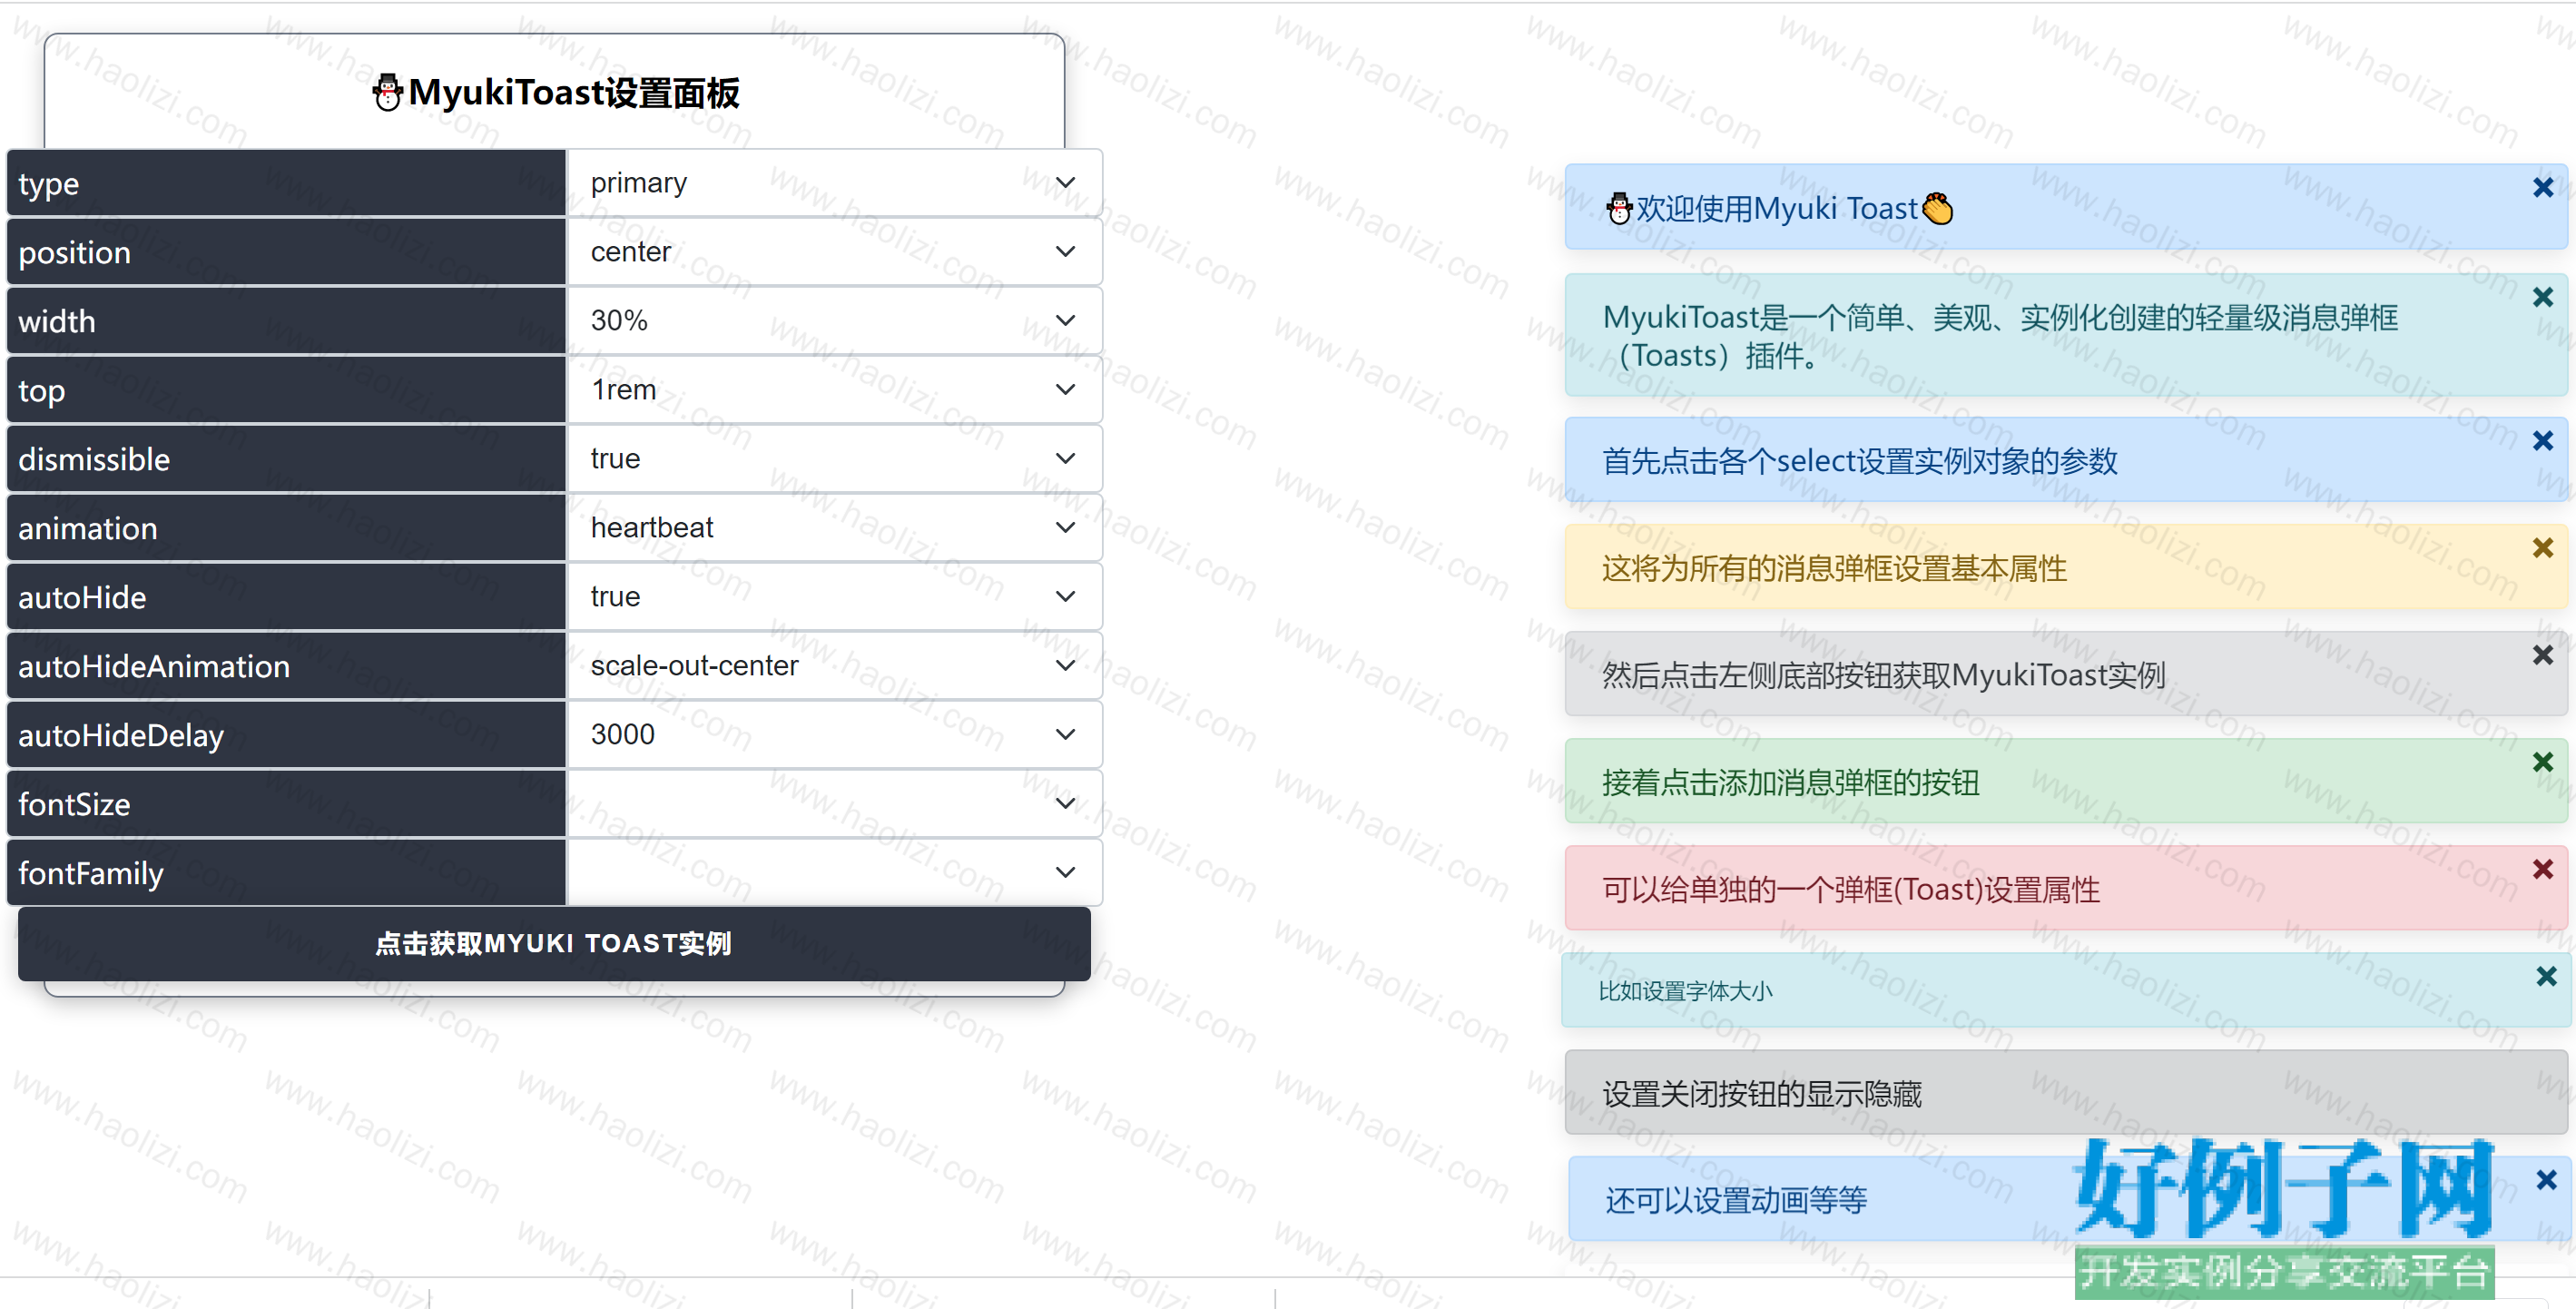The width and height of the screenshot is (2576, 1309).
Task: Click the position label cell
Action: point(286,252)
